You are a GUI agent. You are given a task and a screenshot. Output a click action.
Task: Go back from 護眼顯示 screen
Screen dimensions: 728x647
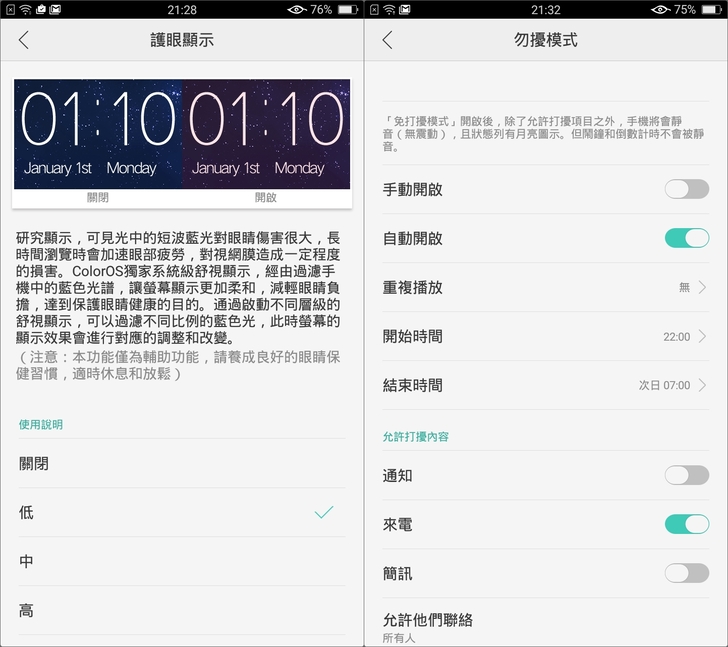(24, 40)
